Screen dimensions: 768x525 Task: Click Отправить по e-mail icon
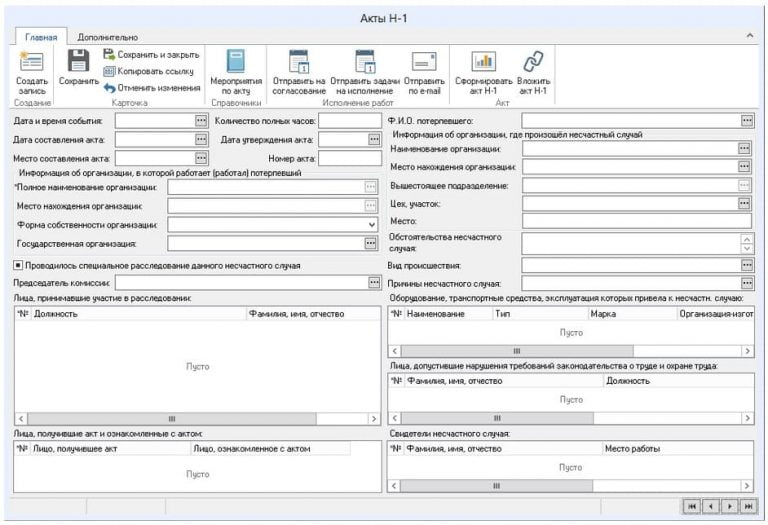[424, 62]
